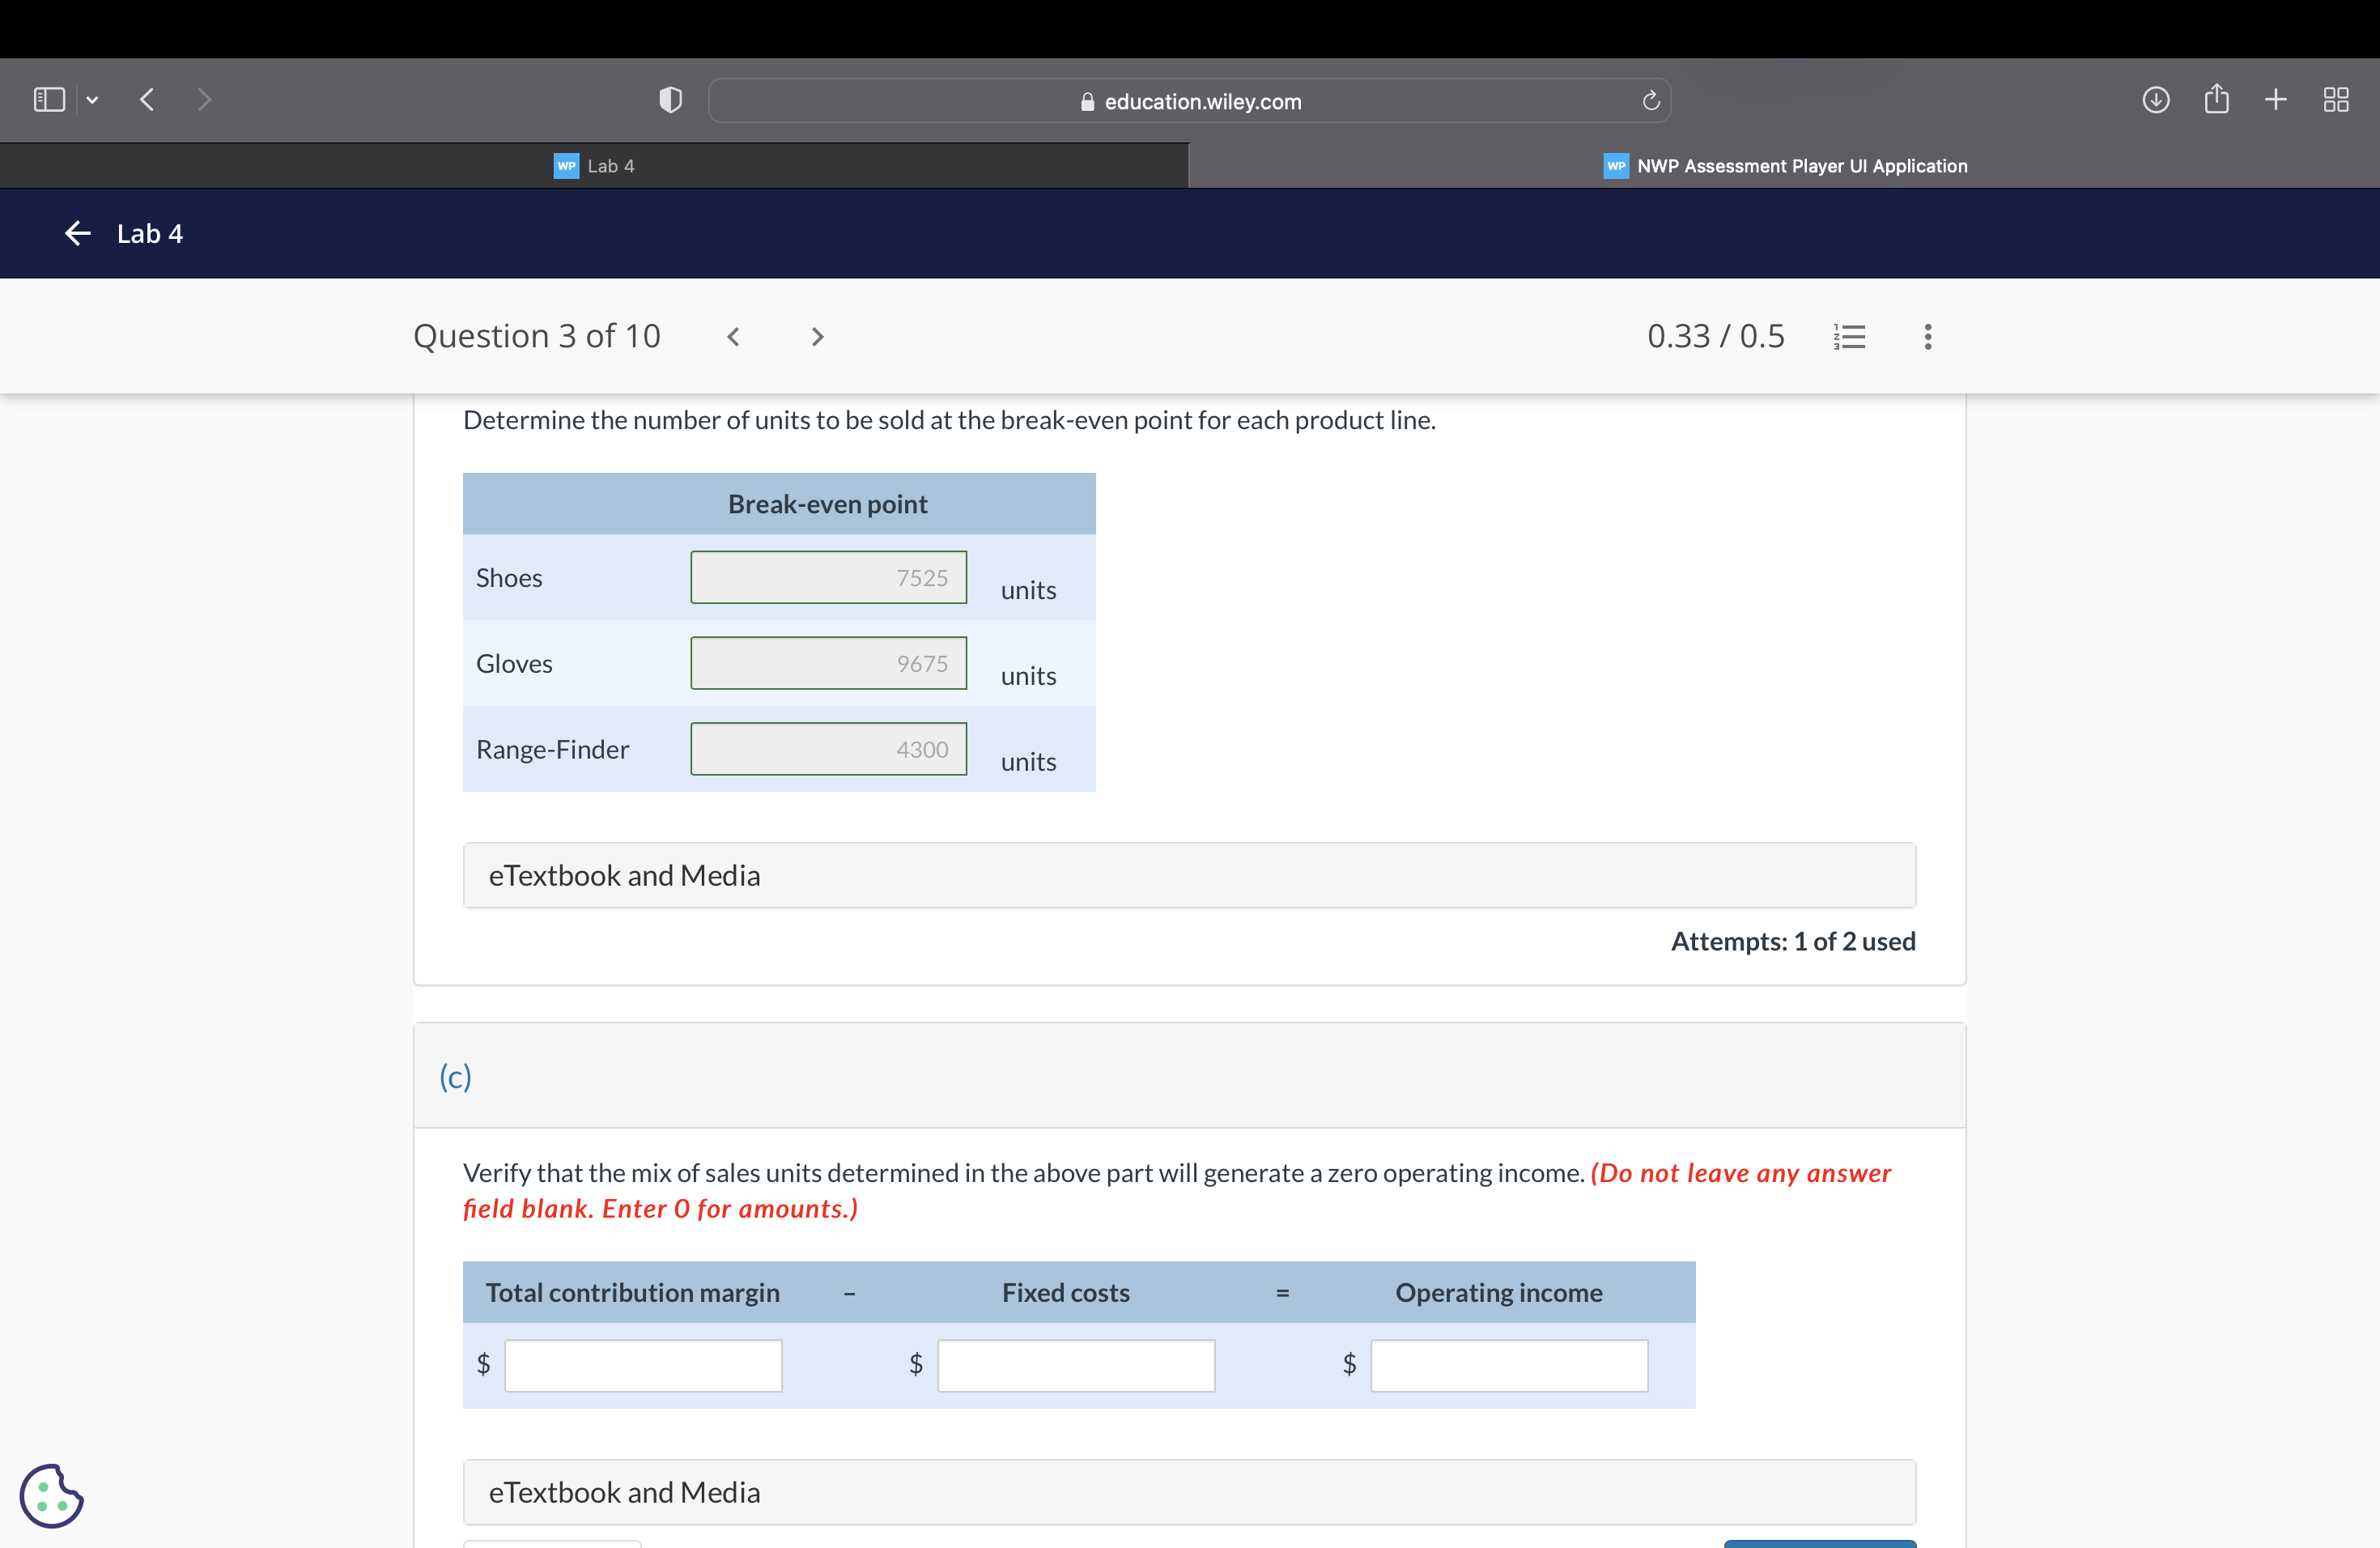
Task: Click the Total contribution margin input field
Action: (643, 1365)
